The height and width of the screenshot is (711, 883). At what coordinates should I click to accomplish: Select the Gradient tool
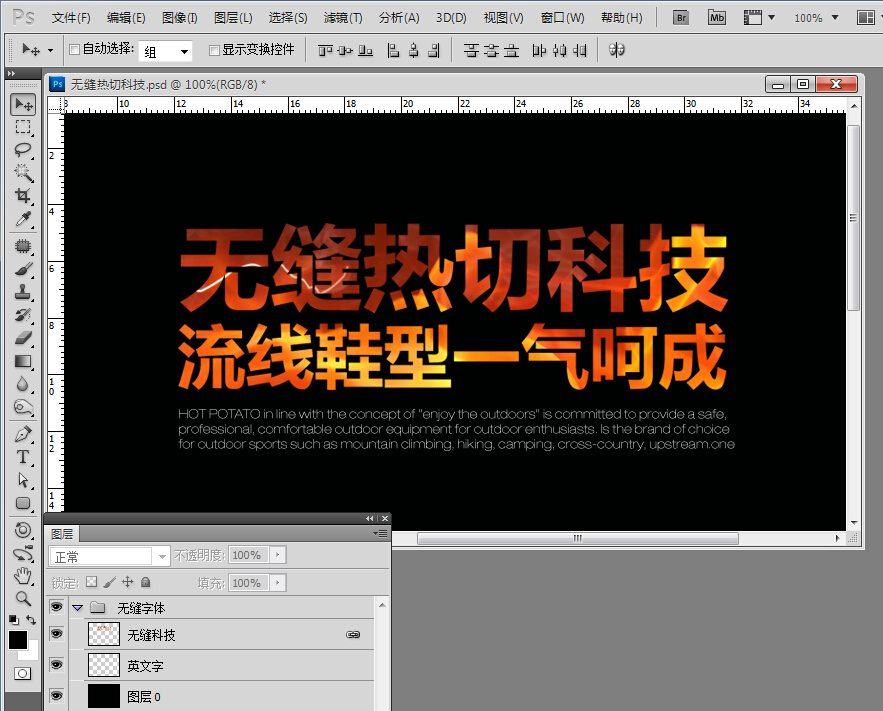click(23, 361)
